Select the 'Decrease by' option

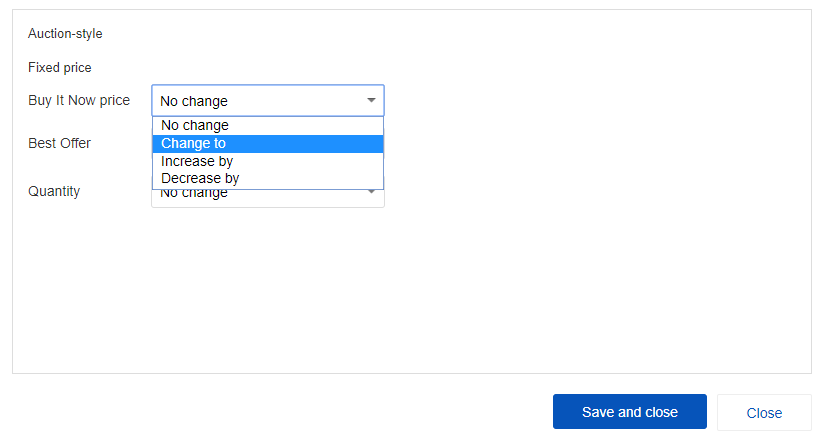click(200, 179)
